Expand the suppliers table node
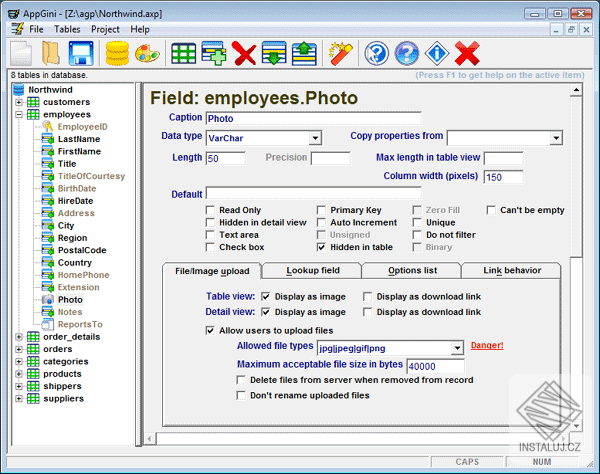This screenshot has height=474, width=600. [19, 398]
